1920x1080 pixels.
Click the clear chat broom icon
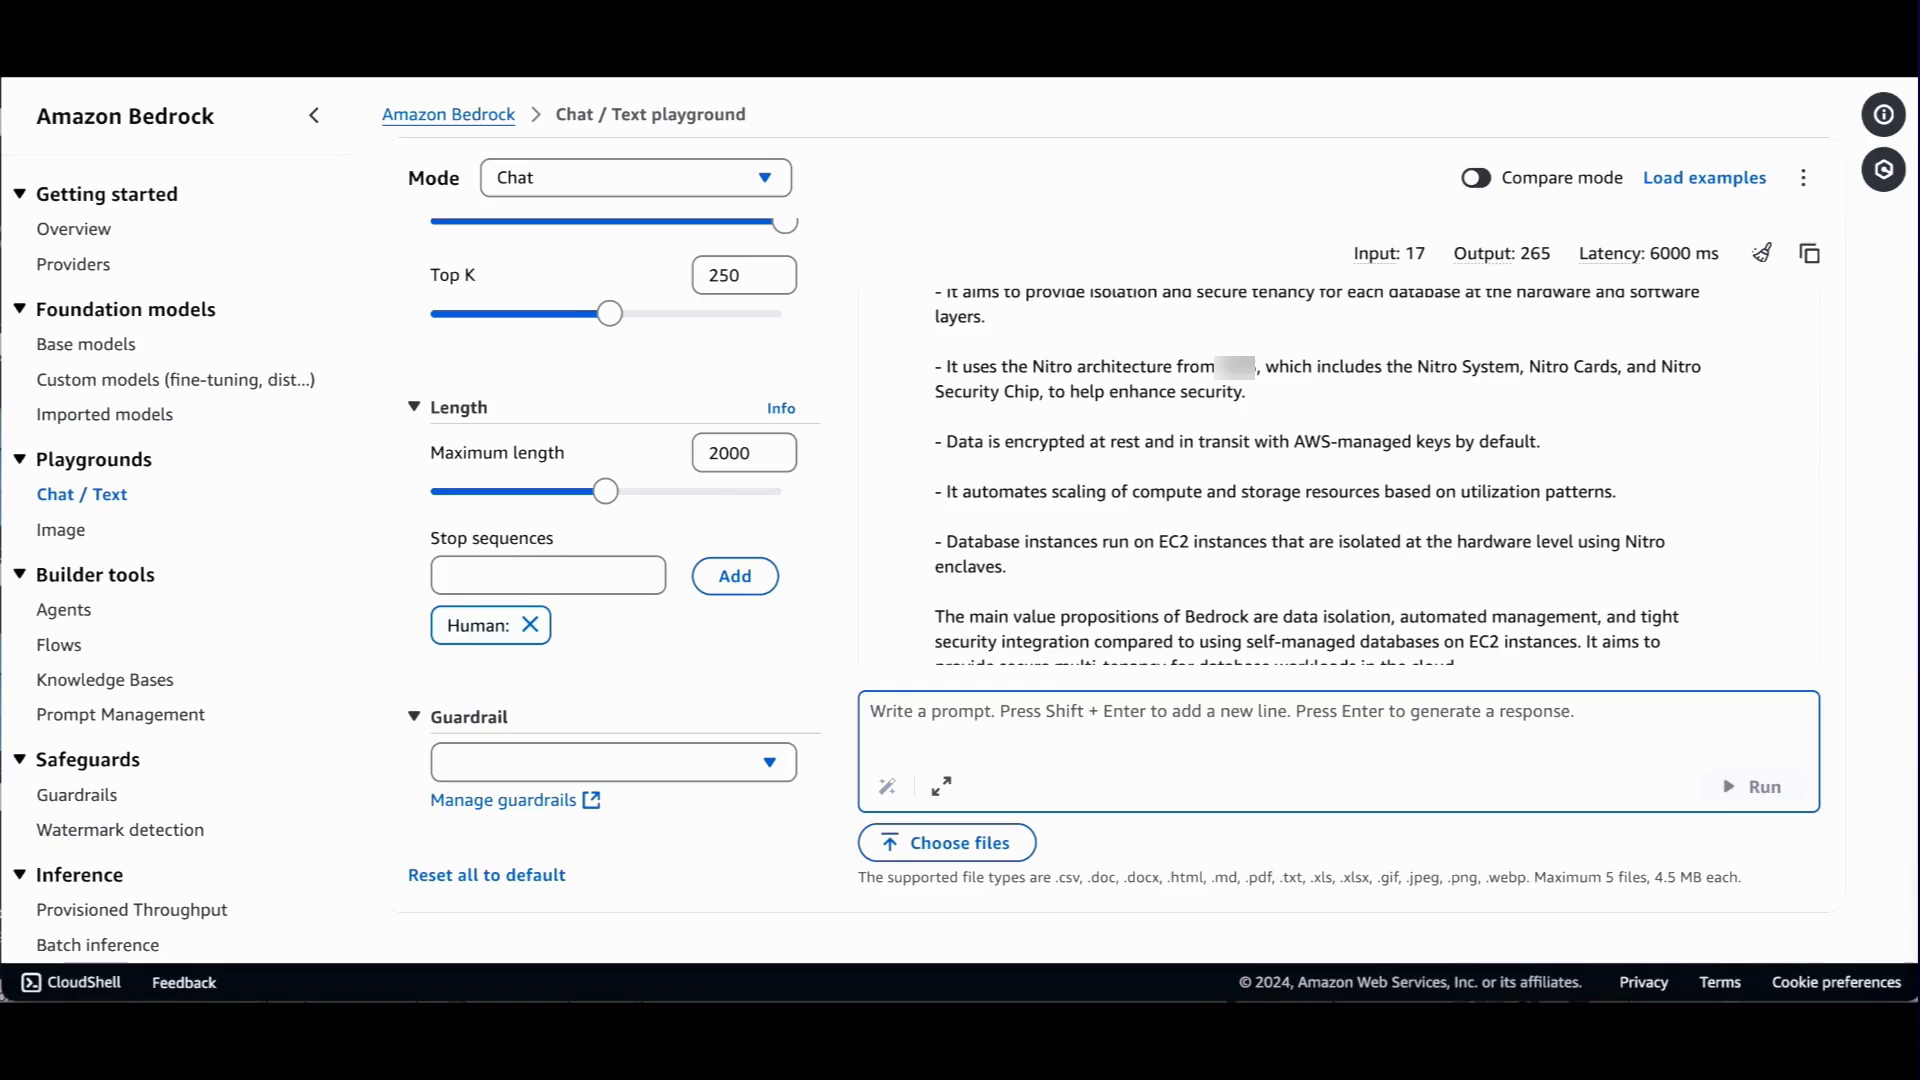click(x=1762, y=253)
